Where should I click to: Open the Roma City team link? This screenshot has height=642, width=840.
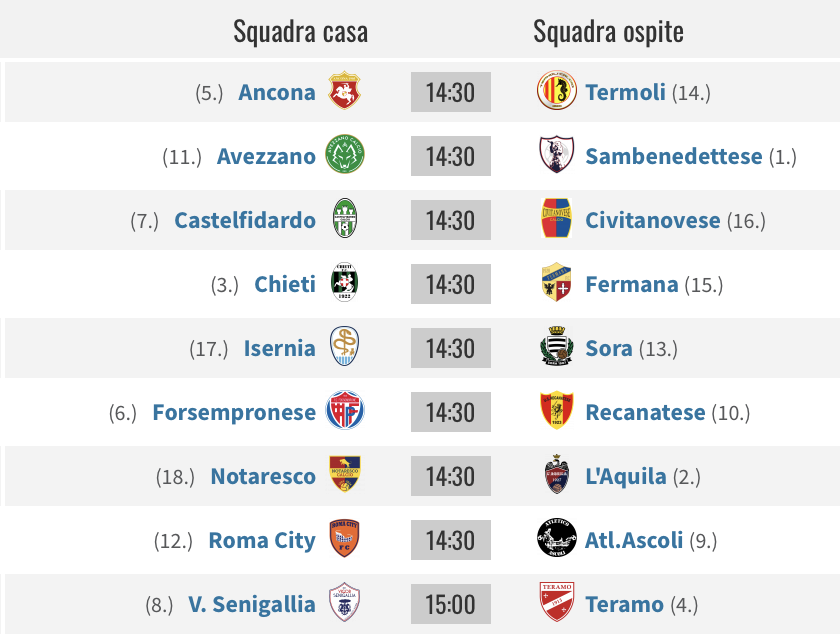(x=262, y=541)
